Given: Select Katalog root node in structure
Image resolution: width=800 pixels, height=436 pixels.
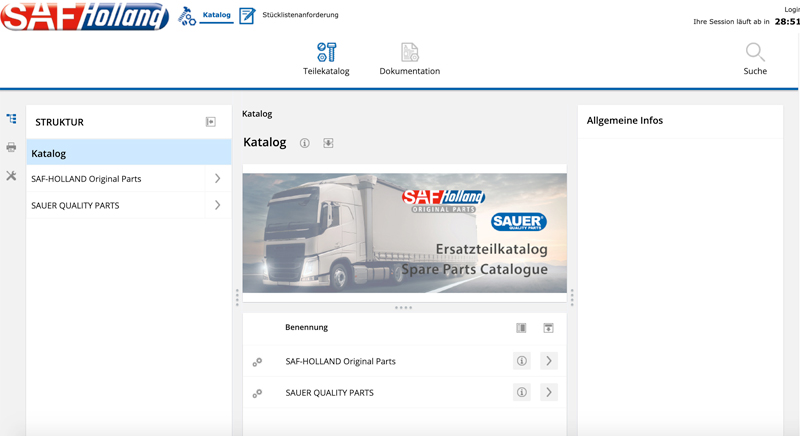Looking at the screenshot, I should (128, 153).
